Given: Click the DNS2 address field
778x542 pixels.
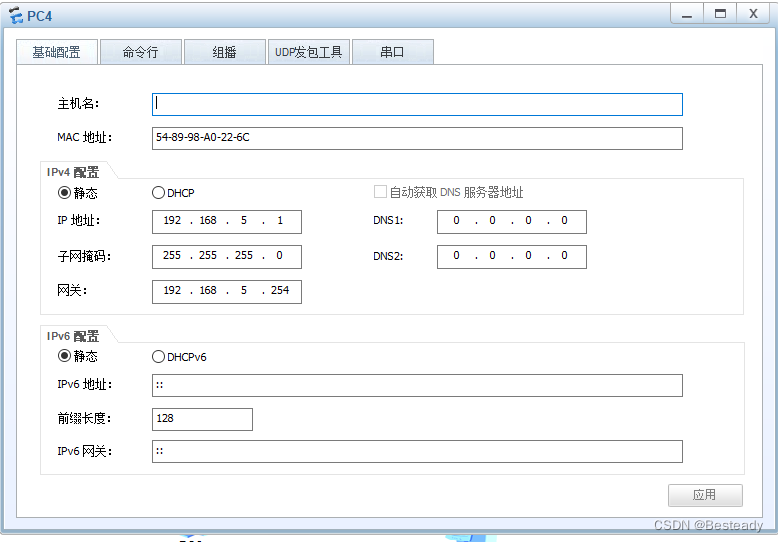Looking at the screenshot, I should pos(512,257).
